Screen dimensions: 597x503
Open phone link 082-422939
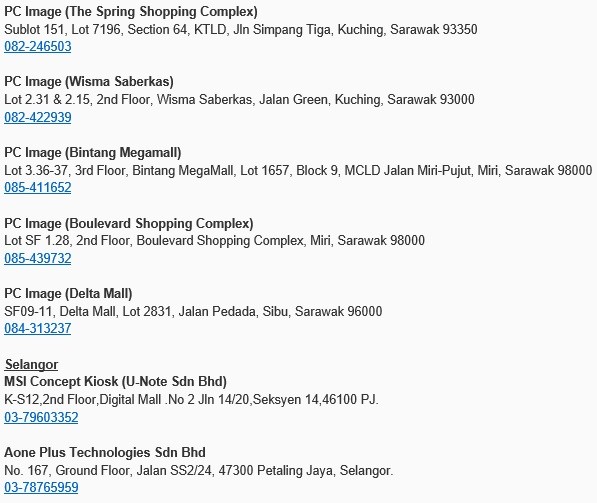(38, 117)
